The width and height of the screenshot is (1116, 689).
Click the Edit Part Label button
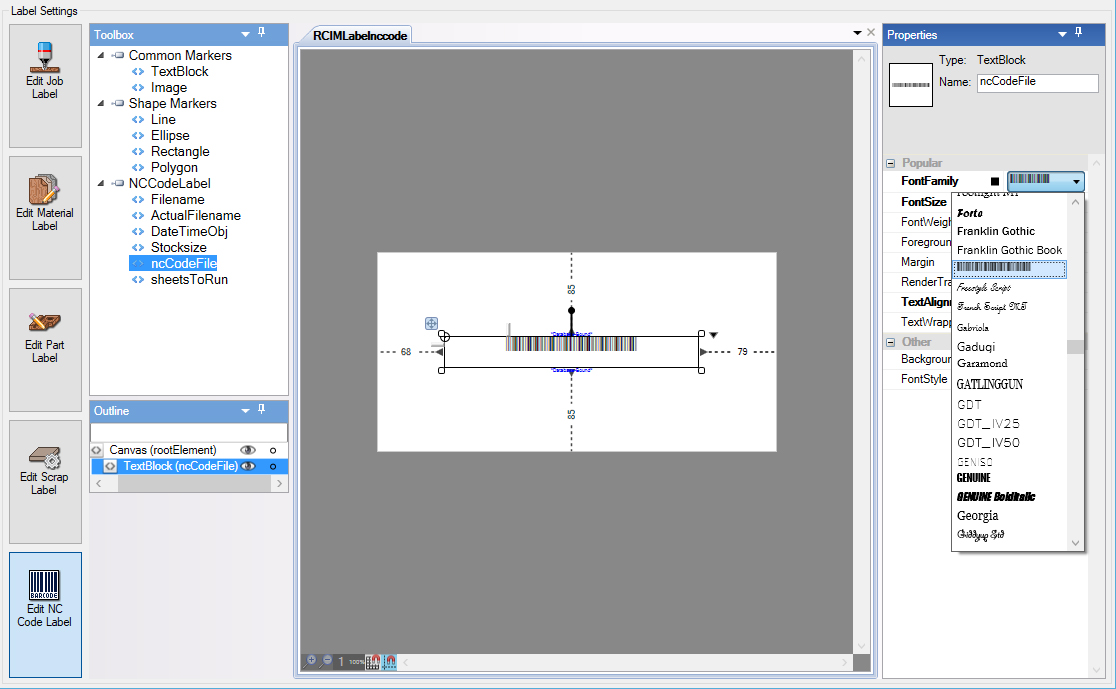click(45, 349)
